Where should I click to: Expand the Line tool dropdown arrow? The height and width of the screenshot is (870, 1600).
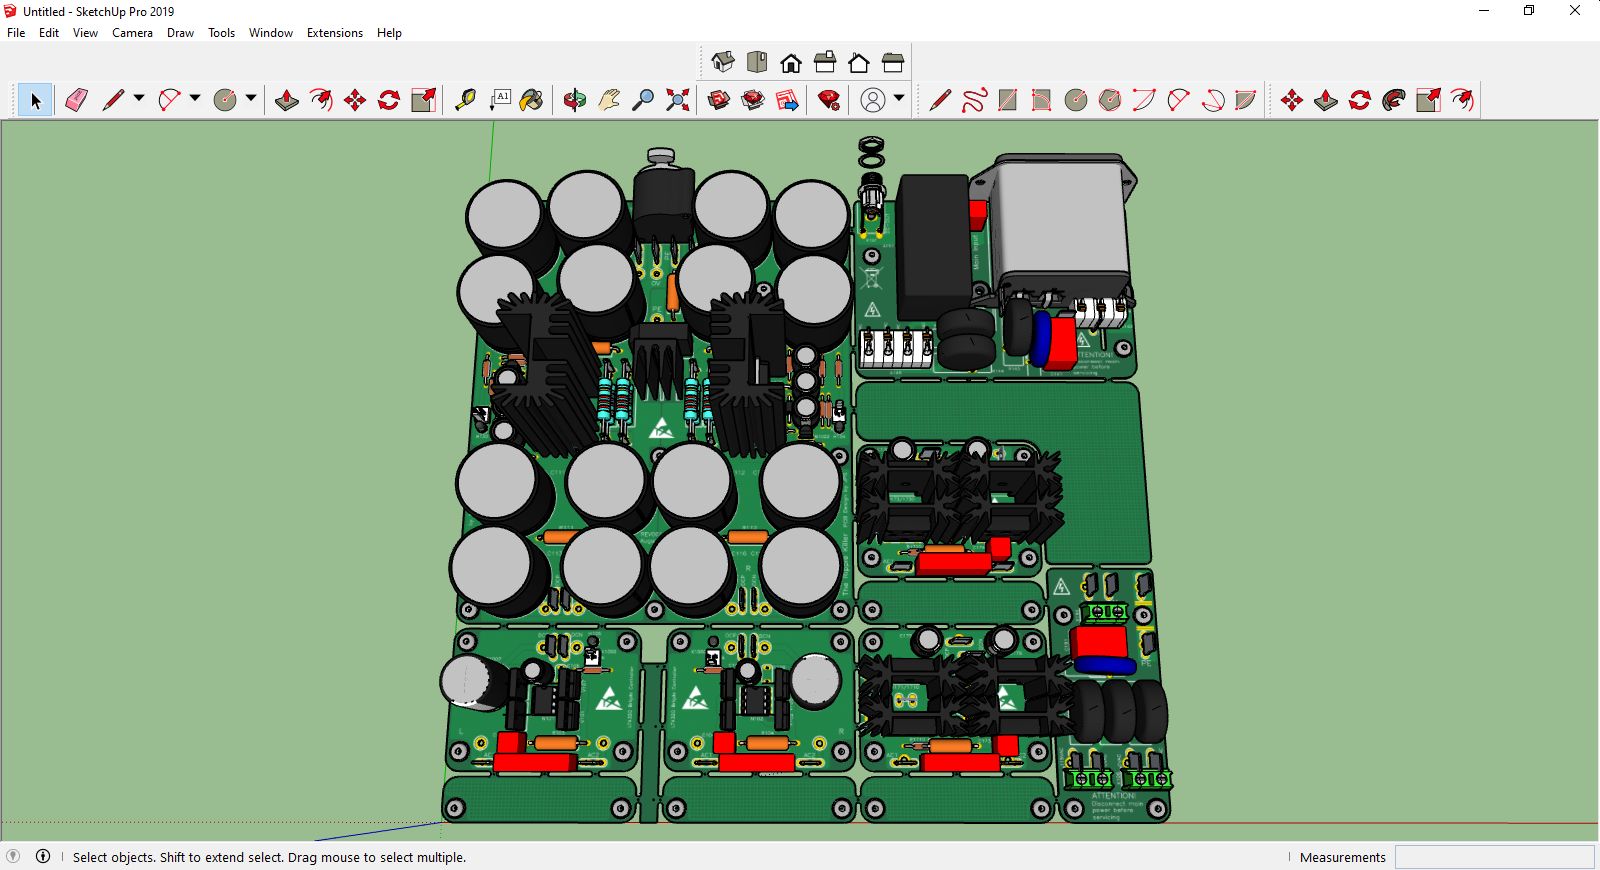coord(139,98)
